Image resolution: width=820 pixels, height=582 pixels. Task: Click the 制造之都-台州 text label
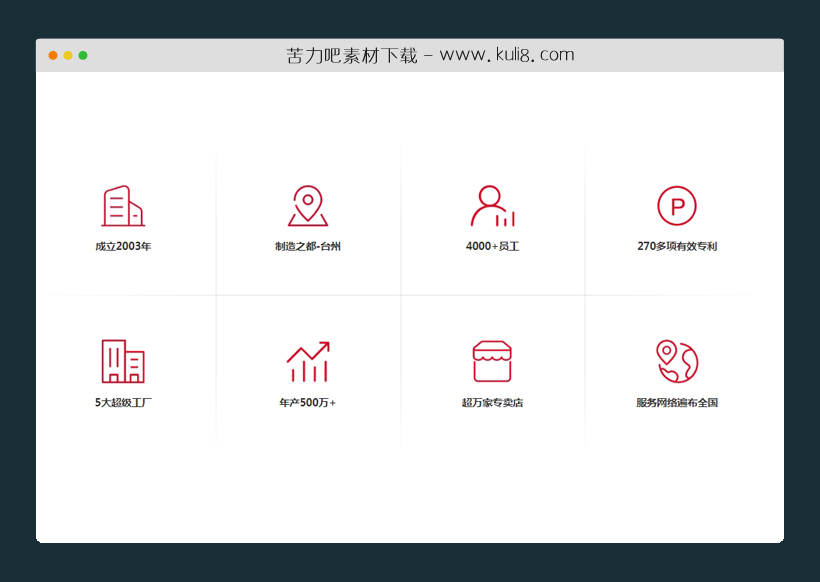click(307, 245)
